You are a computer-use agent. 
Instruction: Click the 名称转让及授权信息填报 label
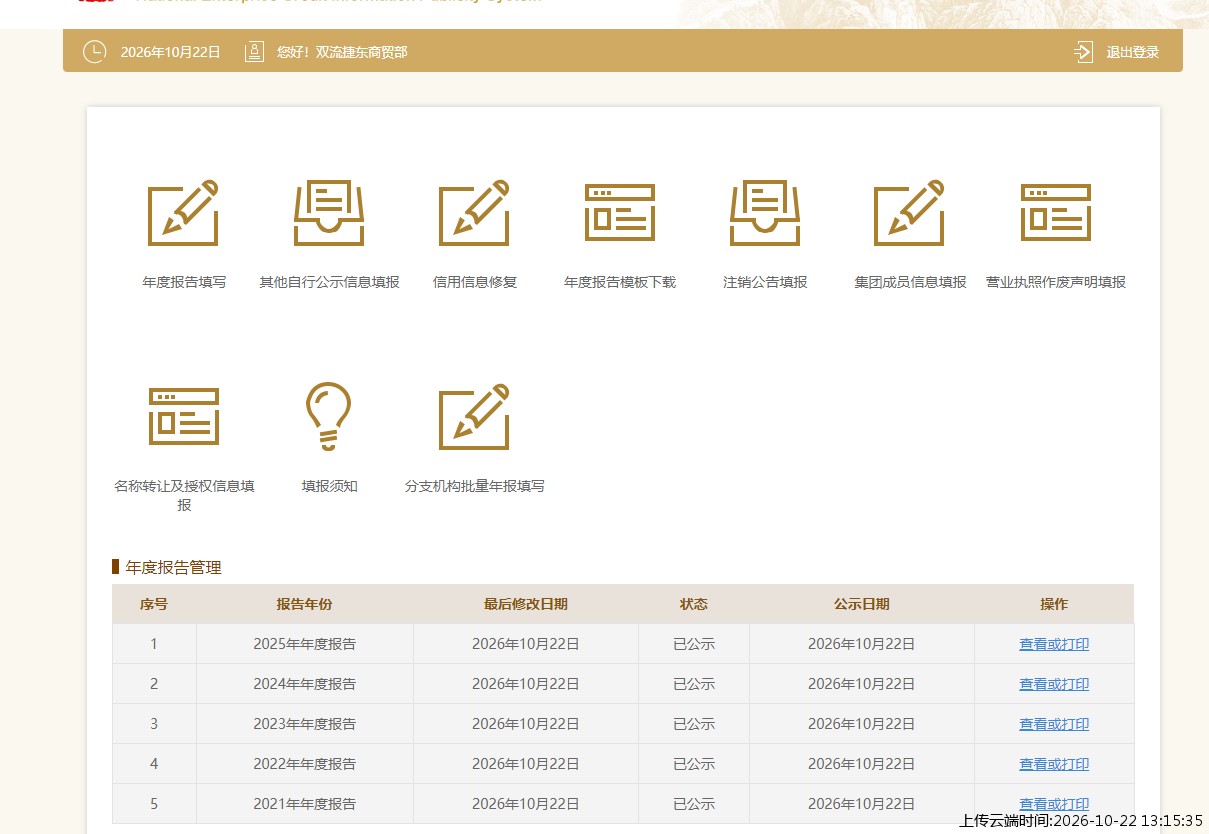pyautogui.click(x=184, y=496)
